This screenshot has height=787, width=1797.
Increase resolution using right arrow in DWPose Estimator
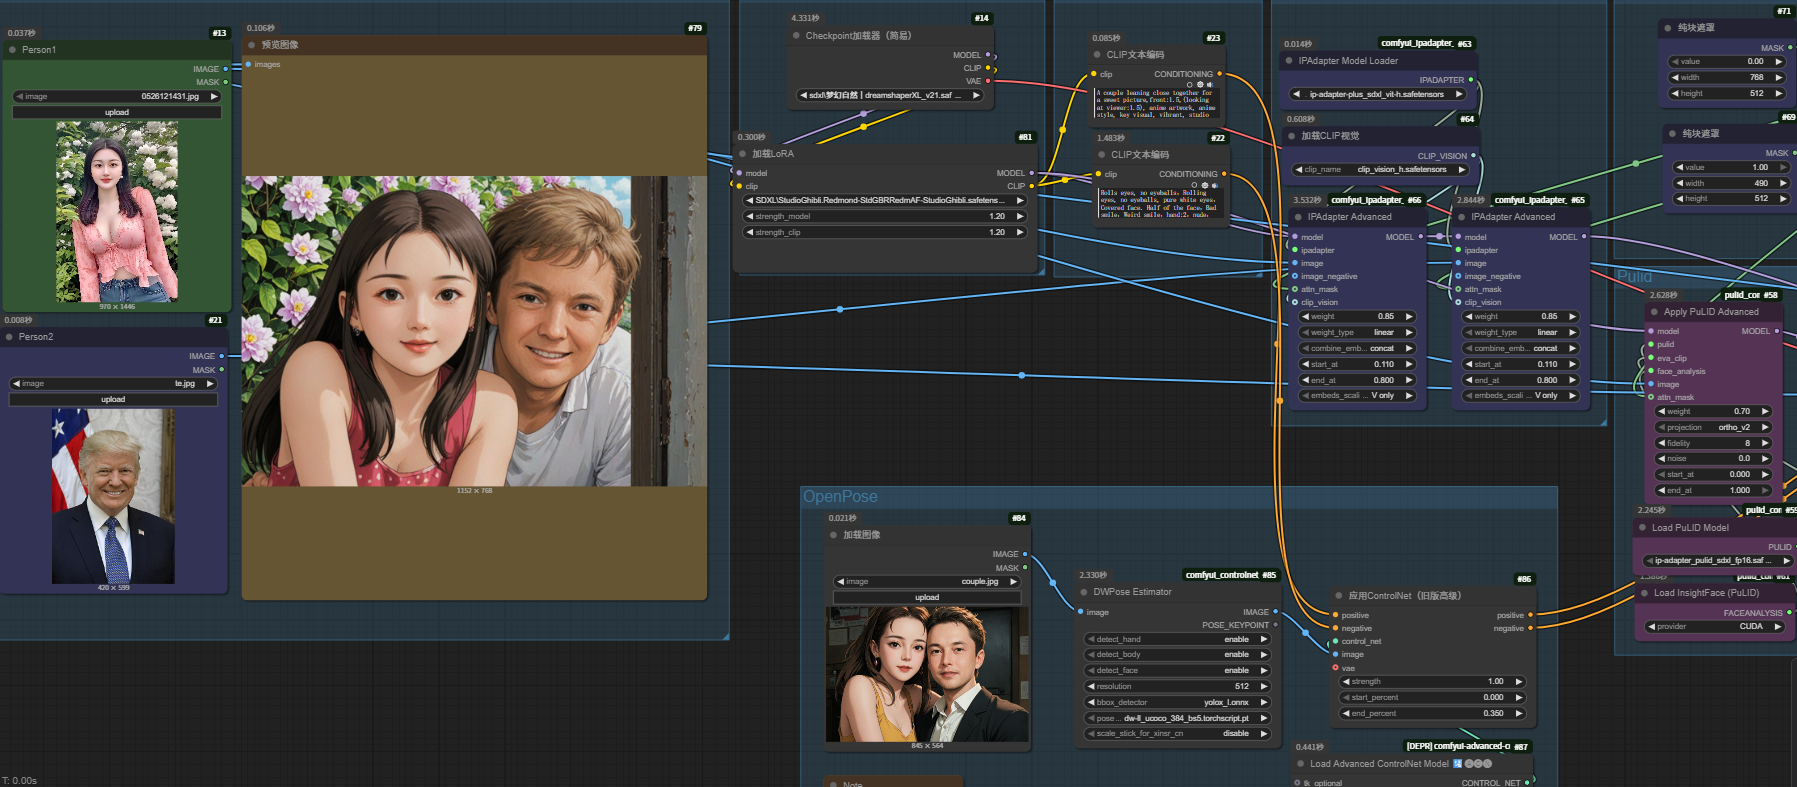pos(1263,686)
